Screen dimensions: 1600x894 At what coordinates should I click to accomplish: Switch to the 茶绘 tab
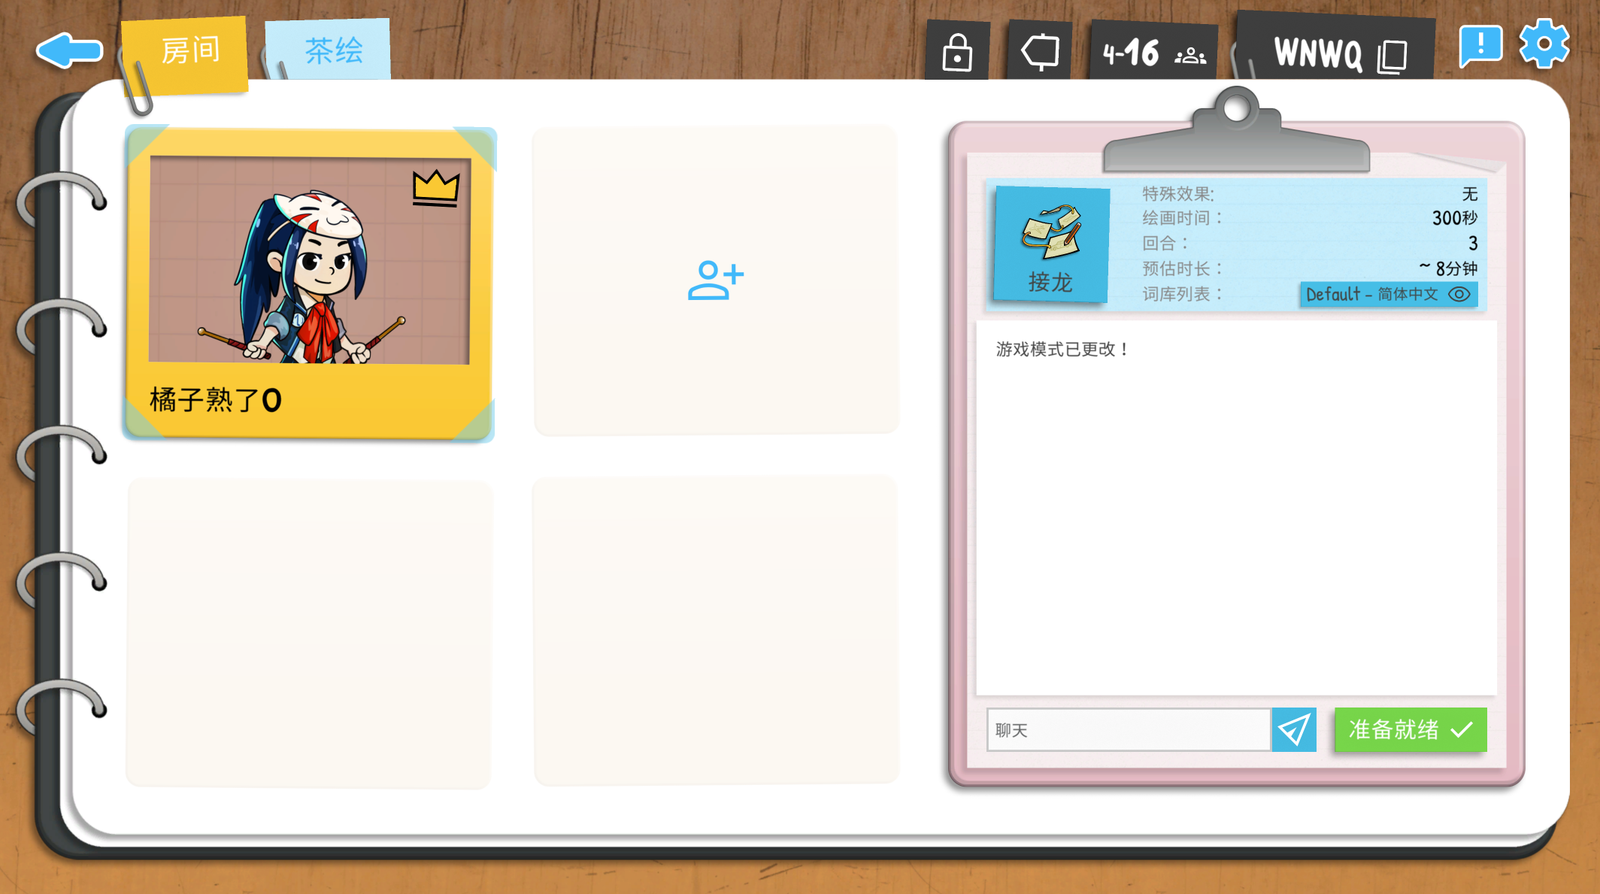329,50
